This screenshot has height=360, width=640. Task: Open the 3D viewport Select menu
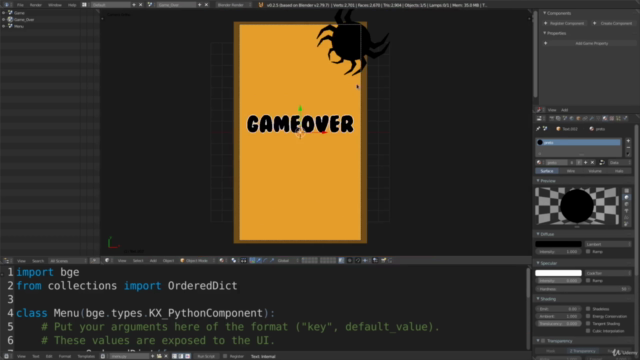pyautogui.click(x=138, y=260)
